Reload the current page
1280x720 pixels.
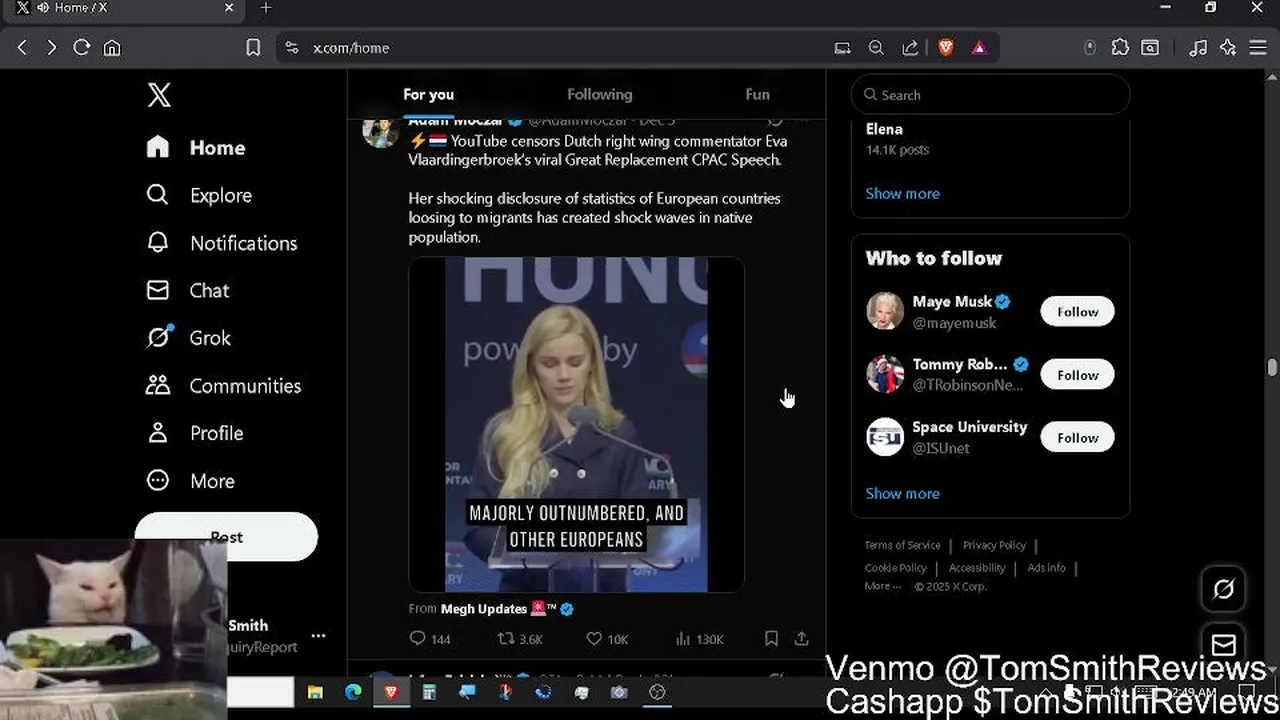coord(82,47)
